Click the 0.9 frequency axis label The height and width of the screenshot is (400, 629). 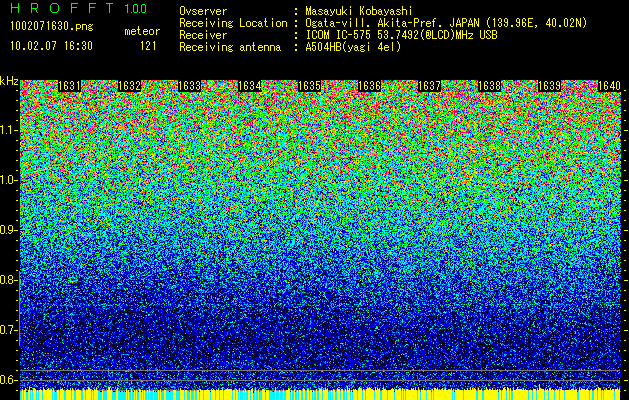pyautogui.click(x=8, y=230)
